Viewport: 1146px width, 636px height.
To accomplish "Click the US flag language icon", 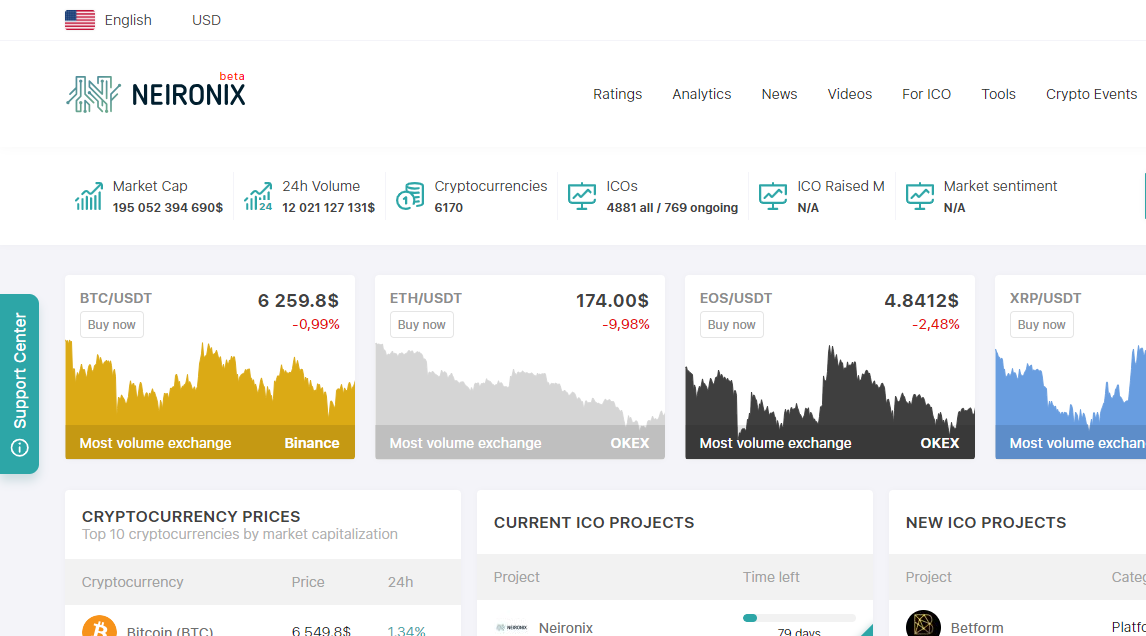I will (x=80, y=20).
